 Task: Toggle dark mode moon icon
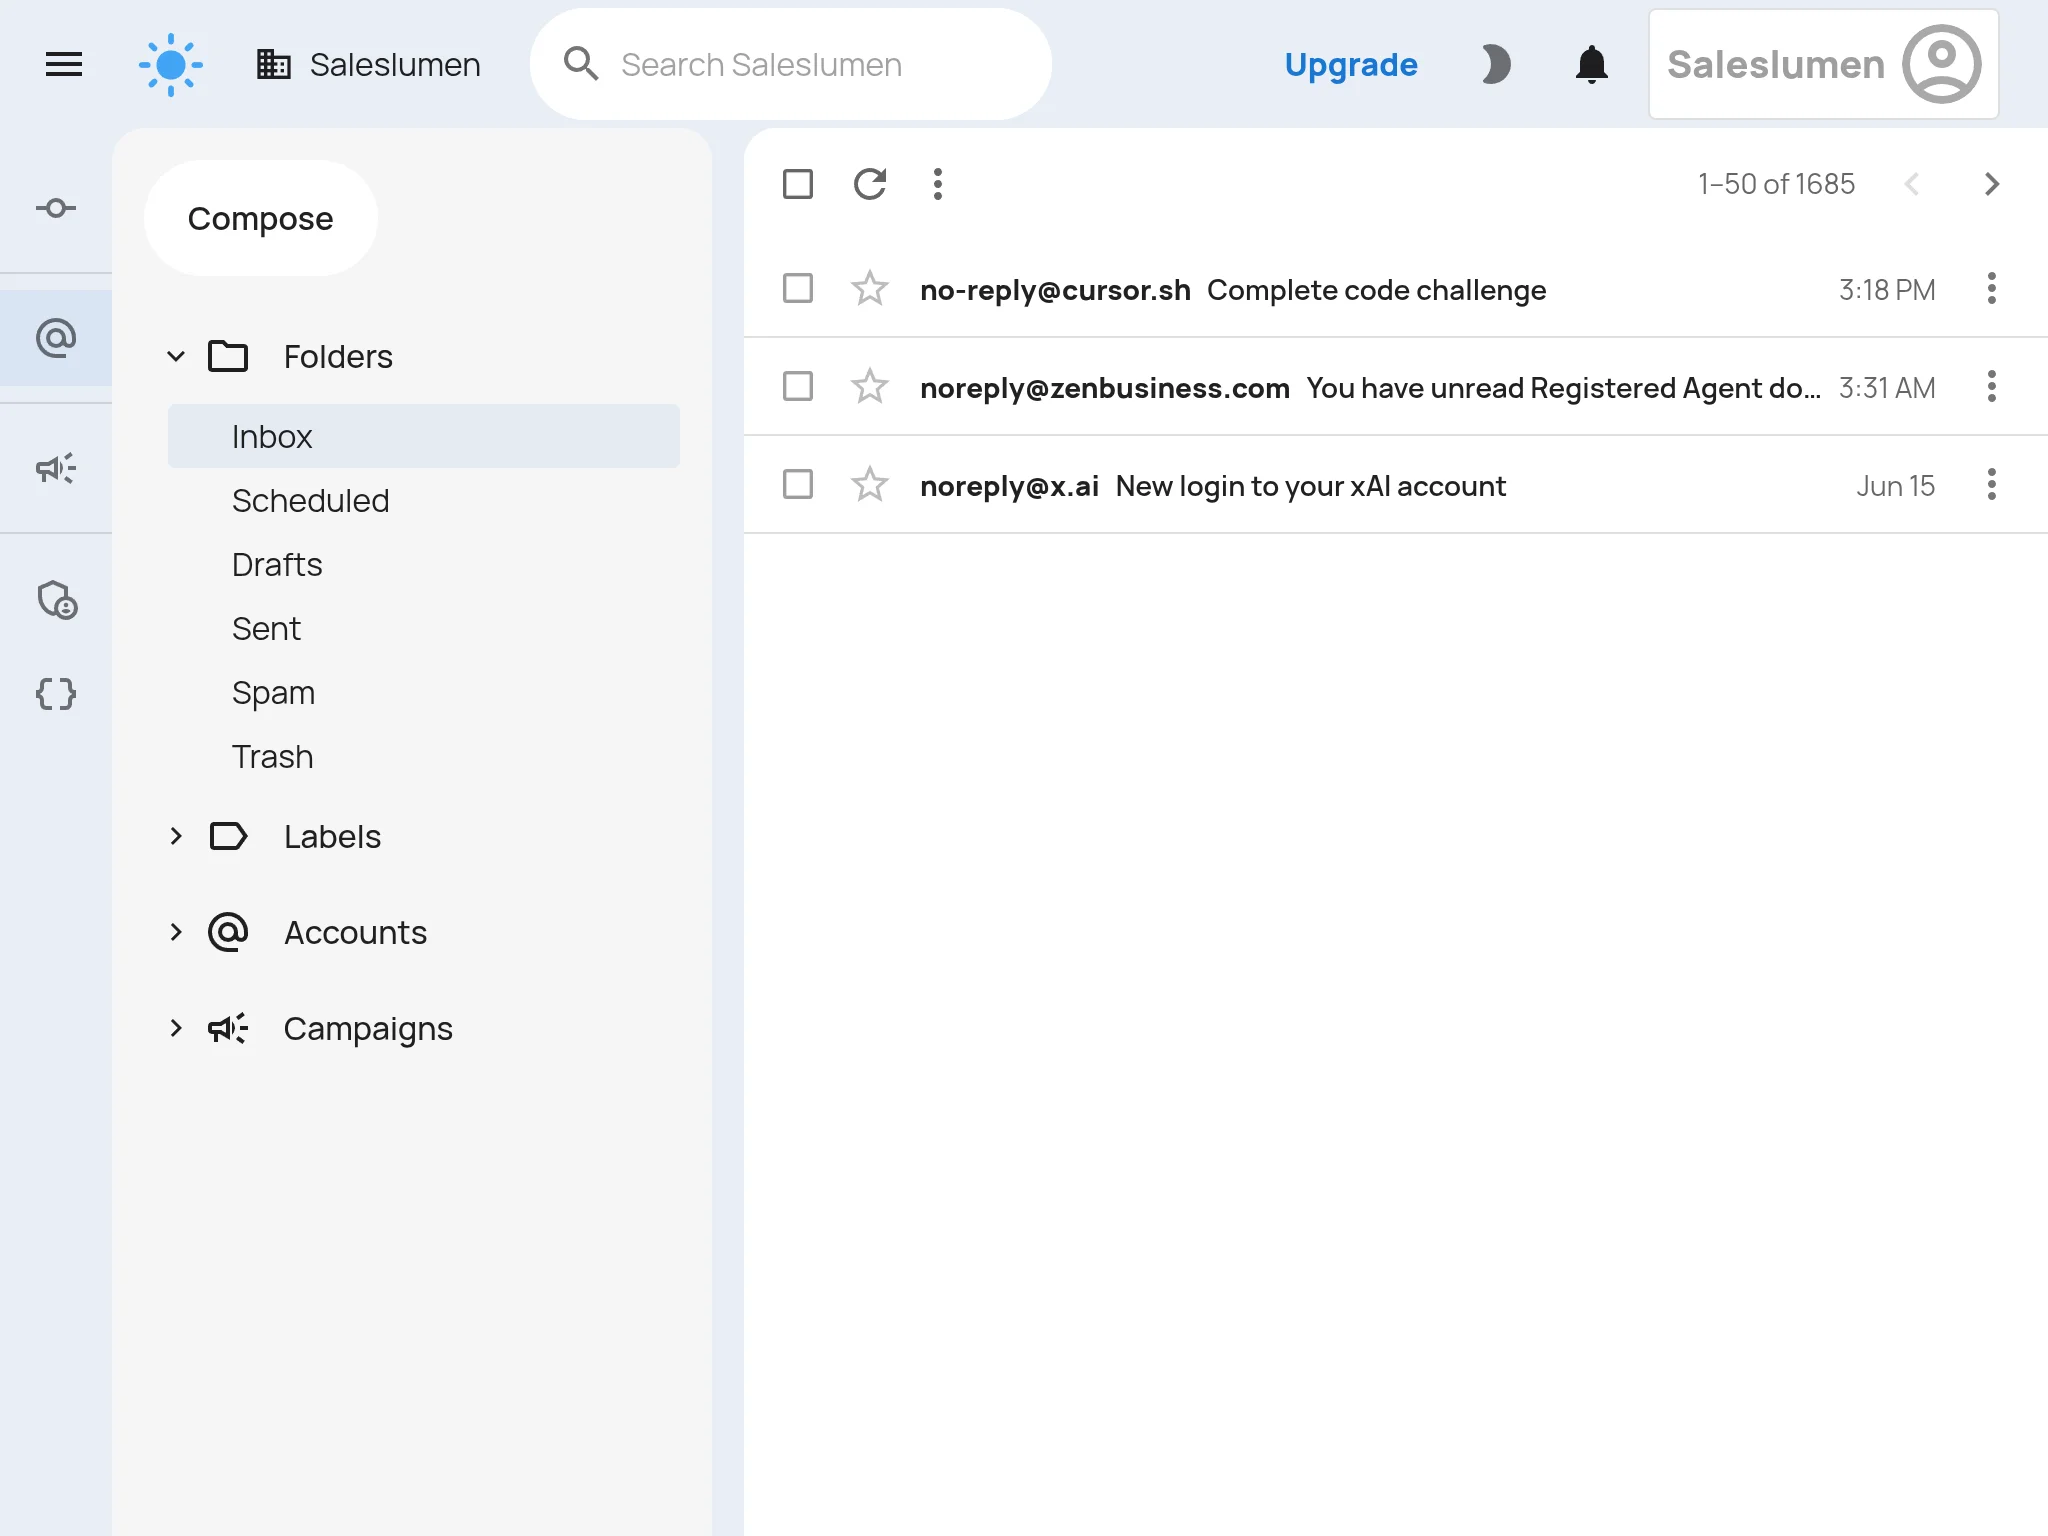1495,65
